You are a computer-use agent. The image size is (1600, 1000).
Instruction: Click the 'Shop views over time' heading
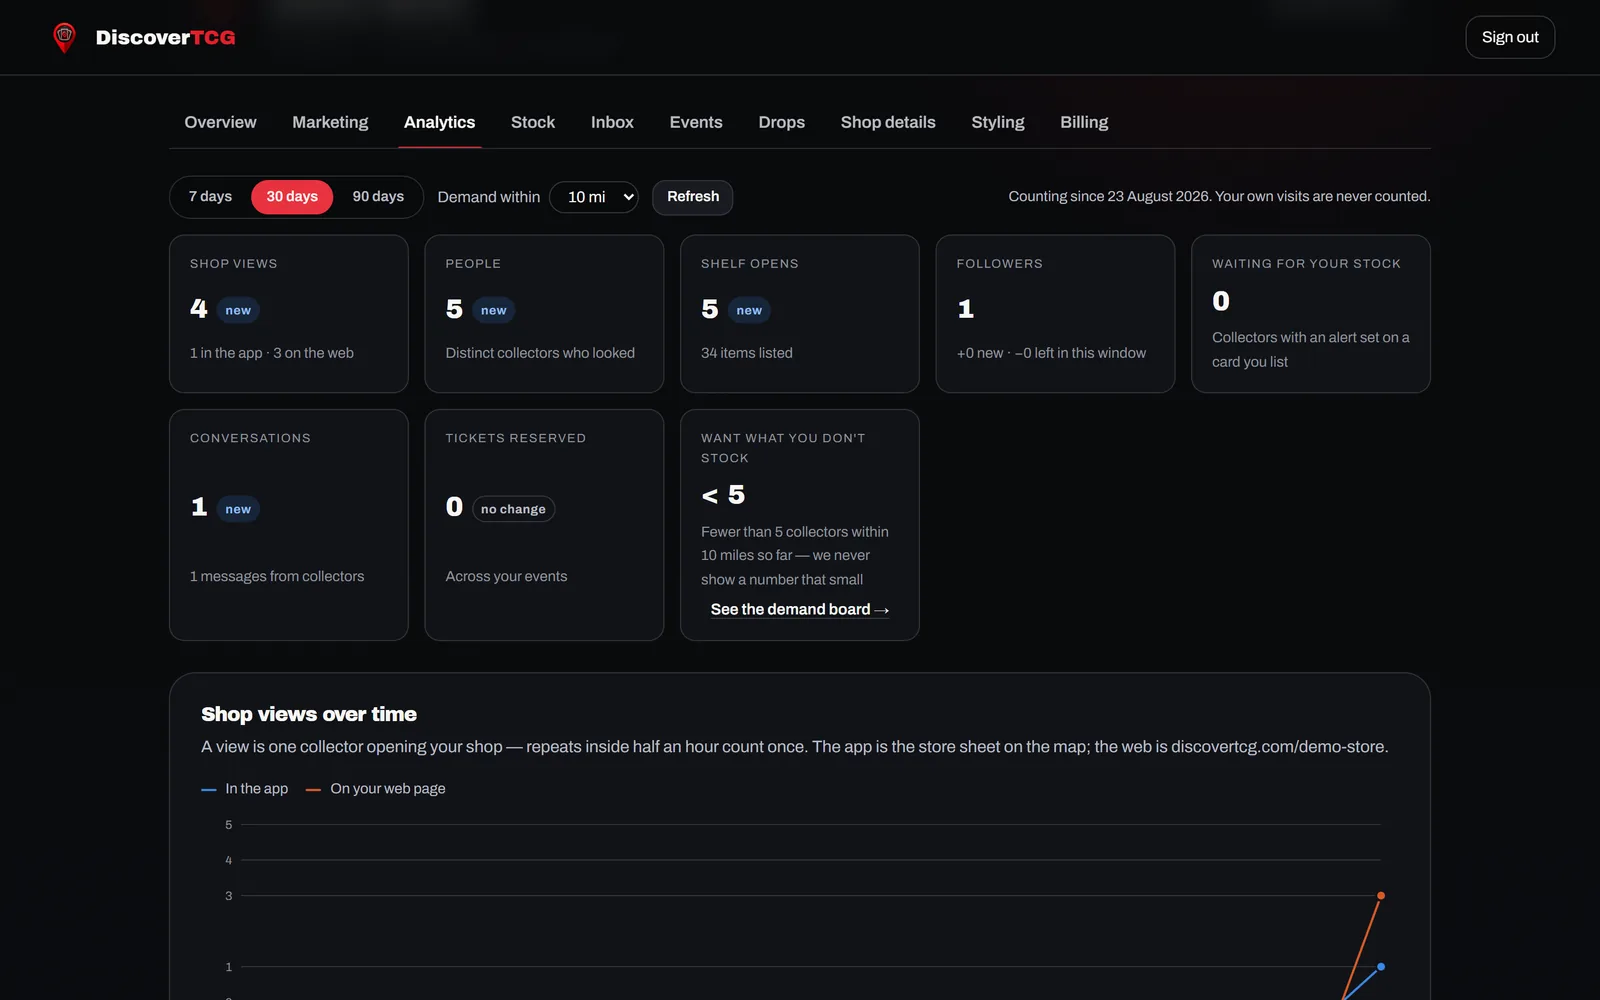point(309,714)
